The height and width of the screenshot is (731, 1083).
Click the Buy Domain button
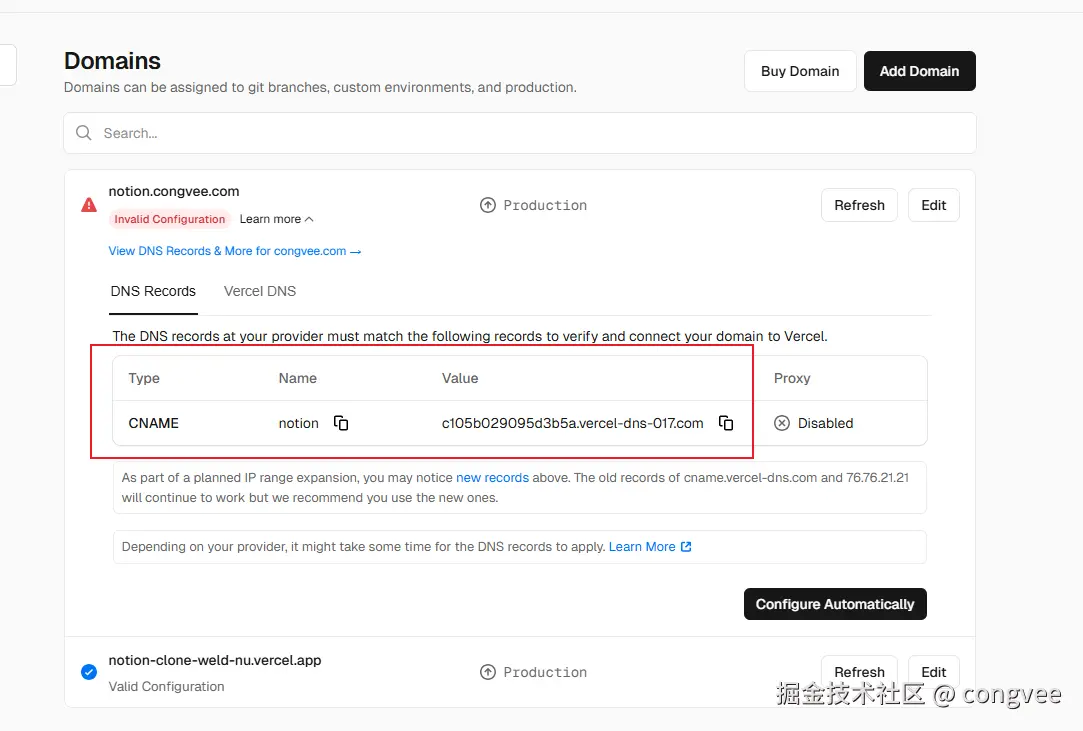(x=800, y=71)
